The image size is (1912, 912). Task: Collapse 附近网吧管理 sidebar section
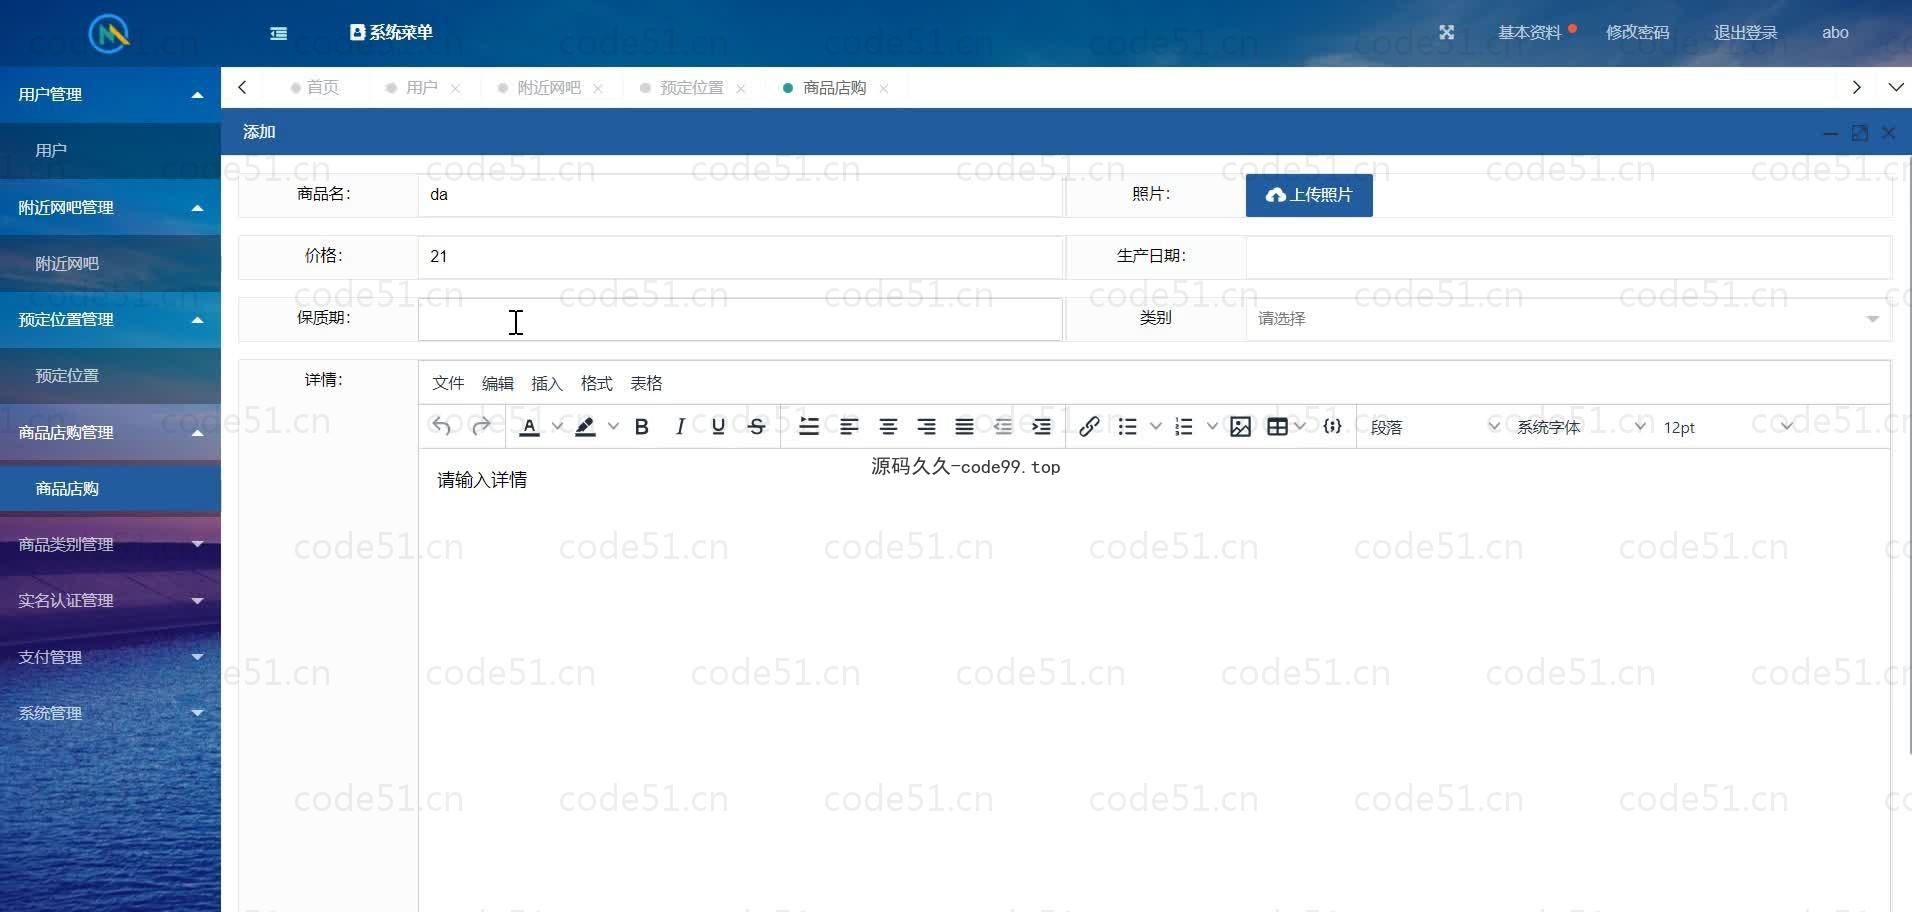point(110,207)
